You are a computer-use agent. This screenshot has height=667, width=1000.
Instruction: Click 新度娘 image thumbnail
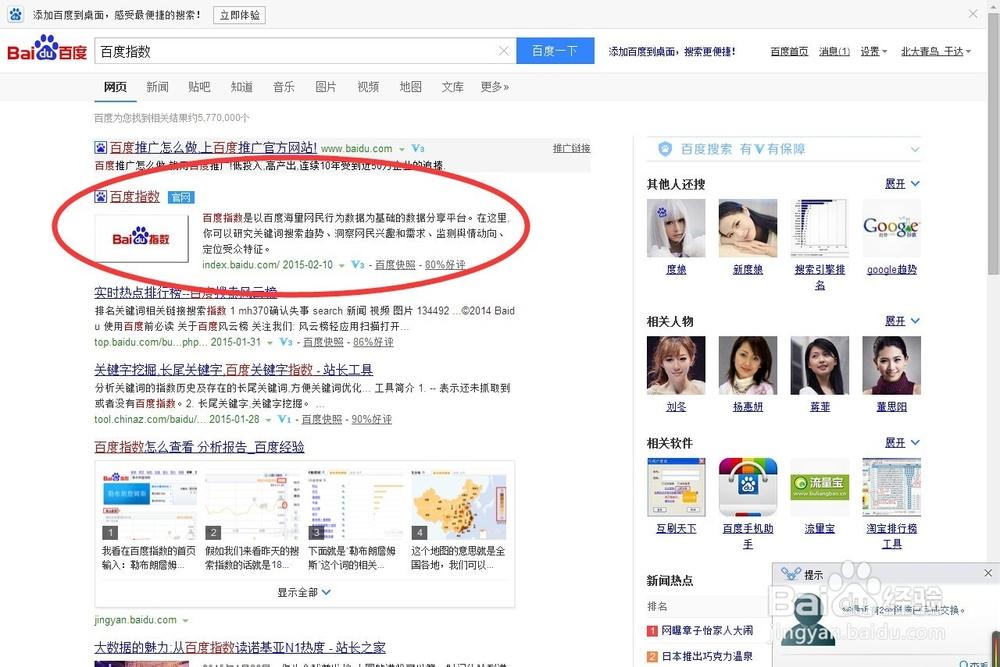747,228
